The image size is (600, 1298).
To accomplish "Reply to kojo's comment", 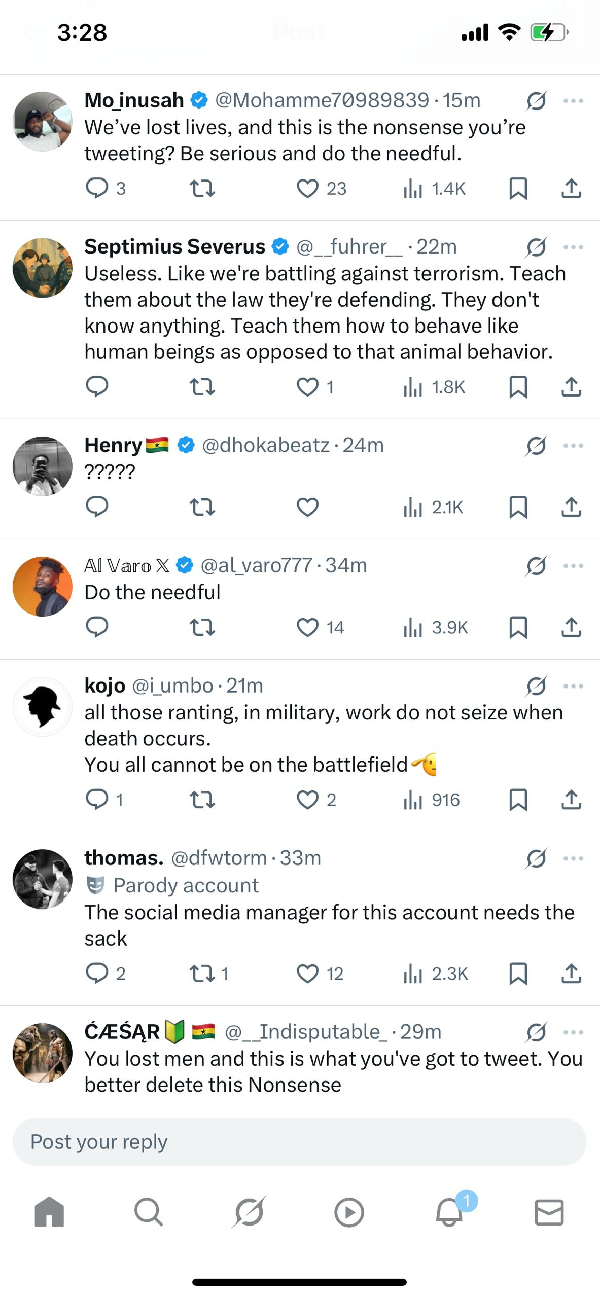I will click(97, 799).
